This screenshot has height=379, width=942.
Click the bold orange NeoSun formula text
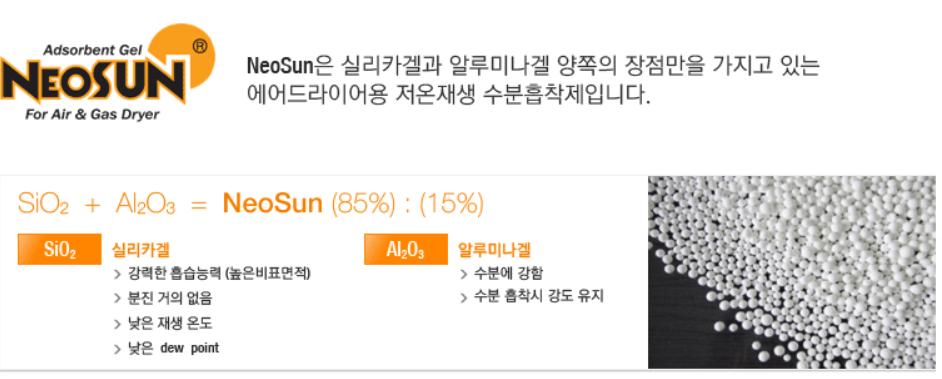pos(273,204)
